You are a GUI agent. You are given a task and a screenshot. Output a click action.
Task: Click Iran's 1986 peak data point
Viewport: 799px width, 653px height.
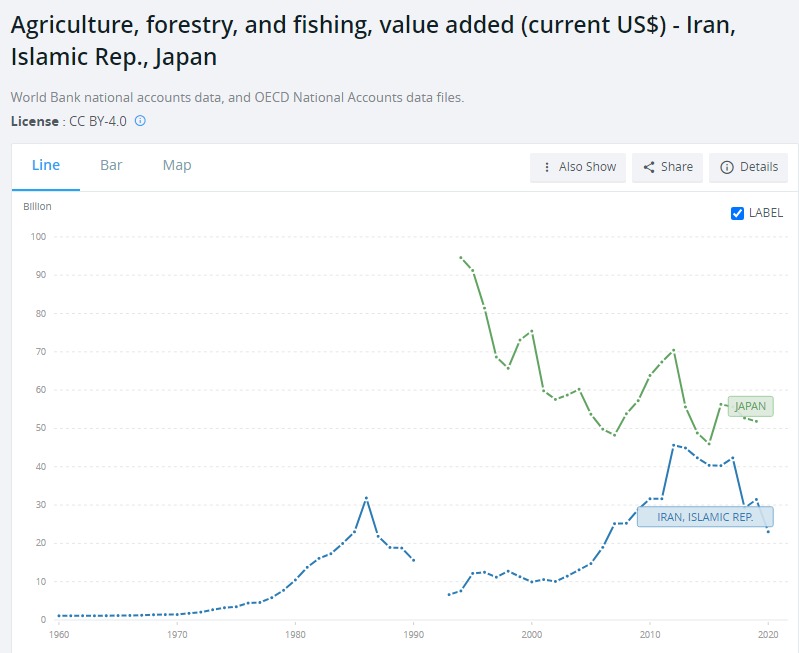(x=367, y=498)
